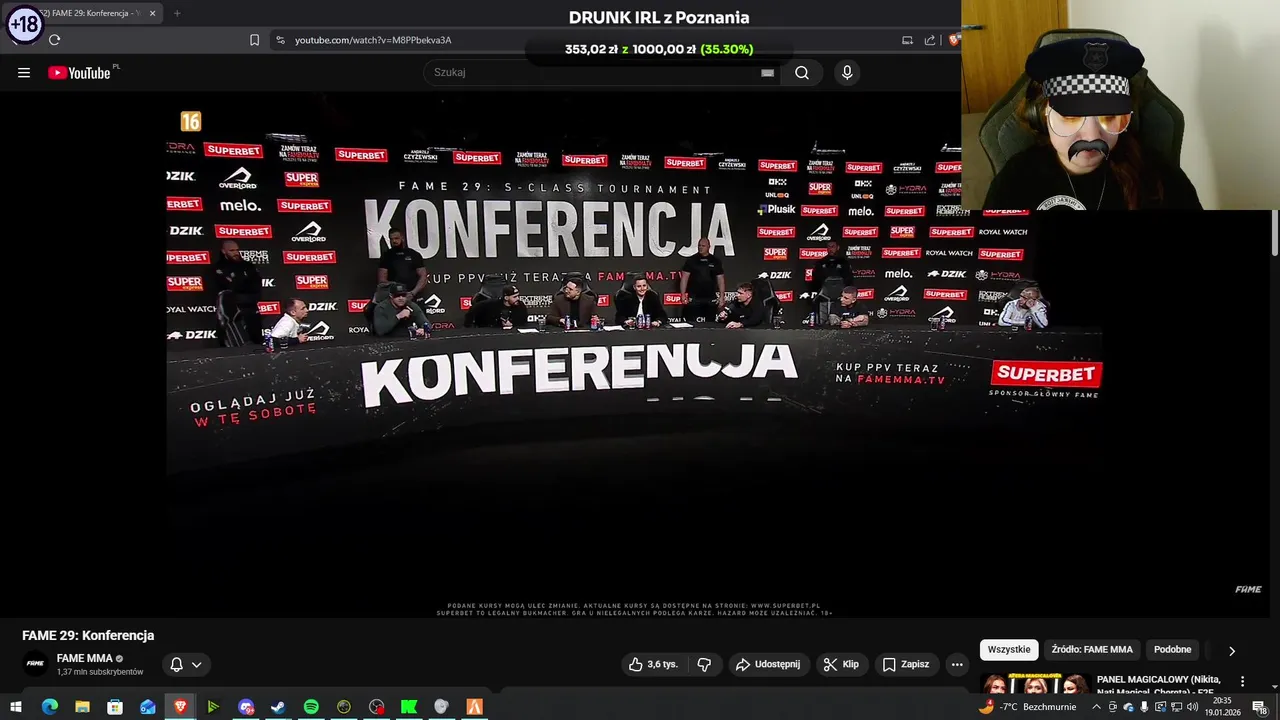Open the Udostępnij share dialog
Viewport: 1280px width, 720px height.
[767, 664]
